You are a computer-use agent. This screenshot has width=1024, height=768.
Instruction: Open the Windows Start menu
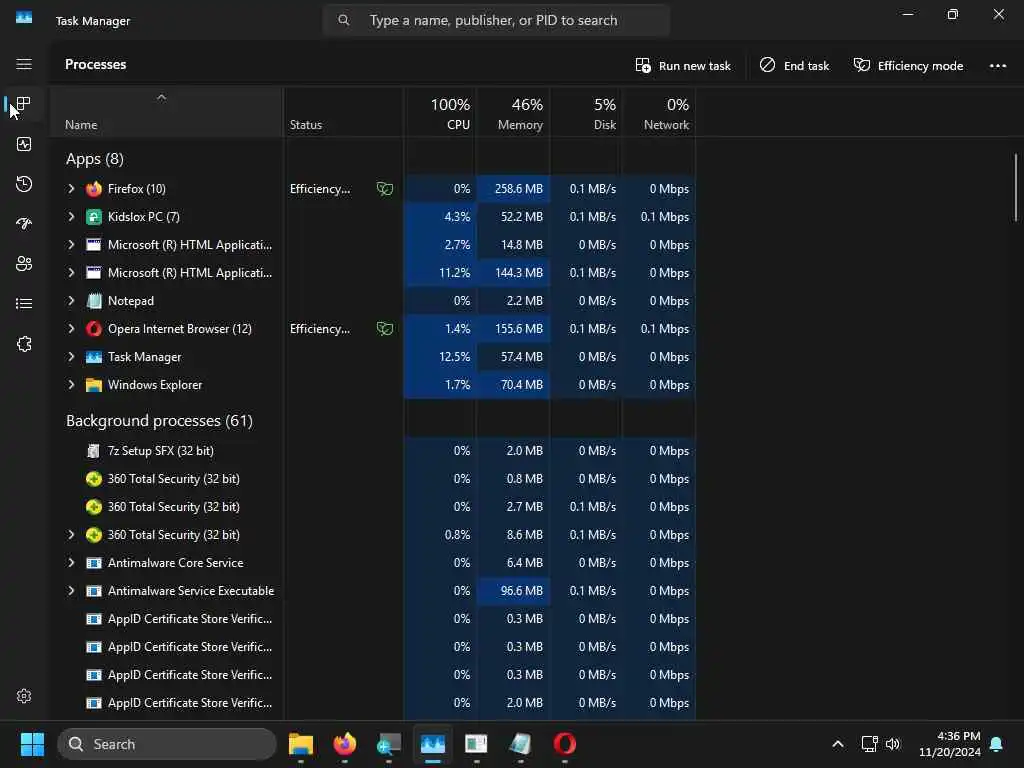32,744
